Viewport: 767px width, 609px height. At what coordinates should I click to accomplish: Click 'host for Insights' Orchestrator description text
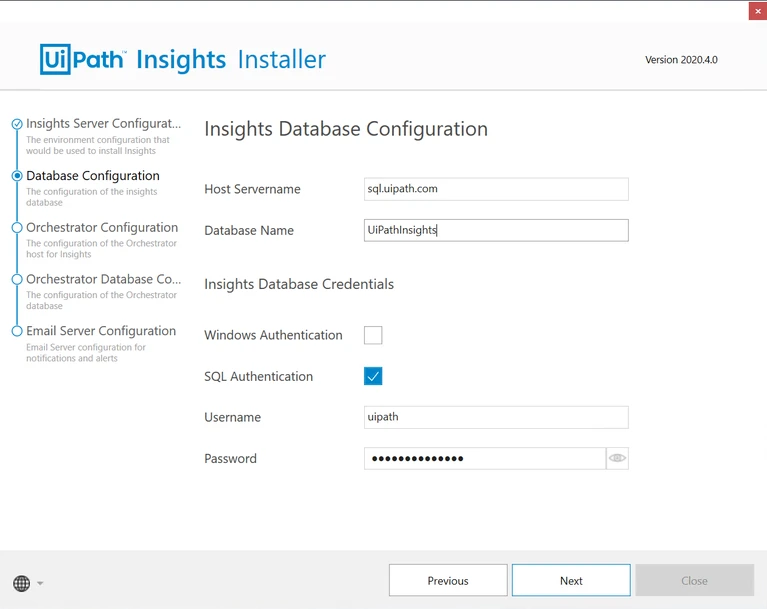point(59,254)
